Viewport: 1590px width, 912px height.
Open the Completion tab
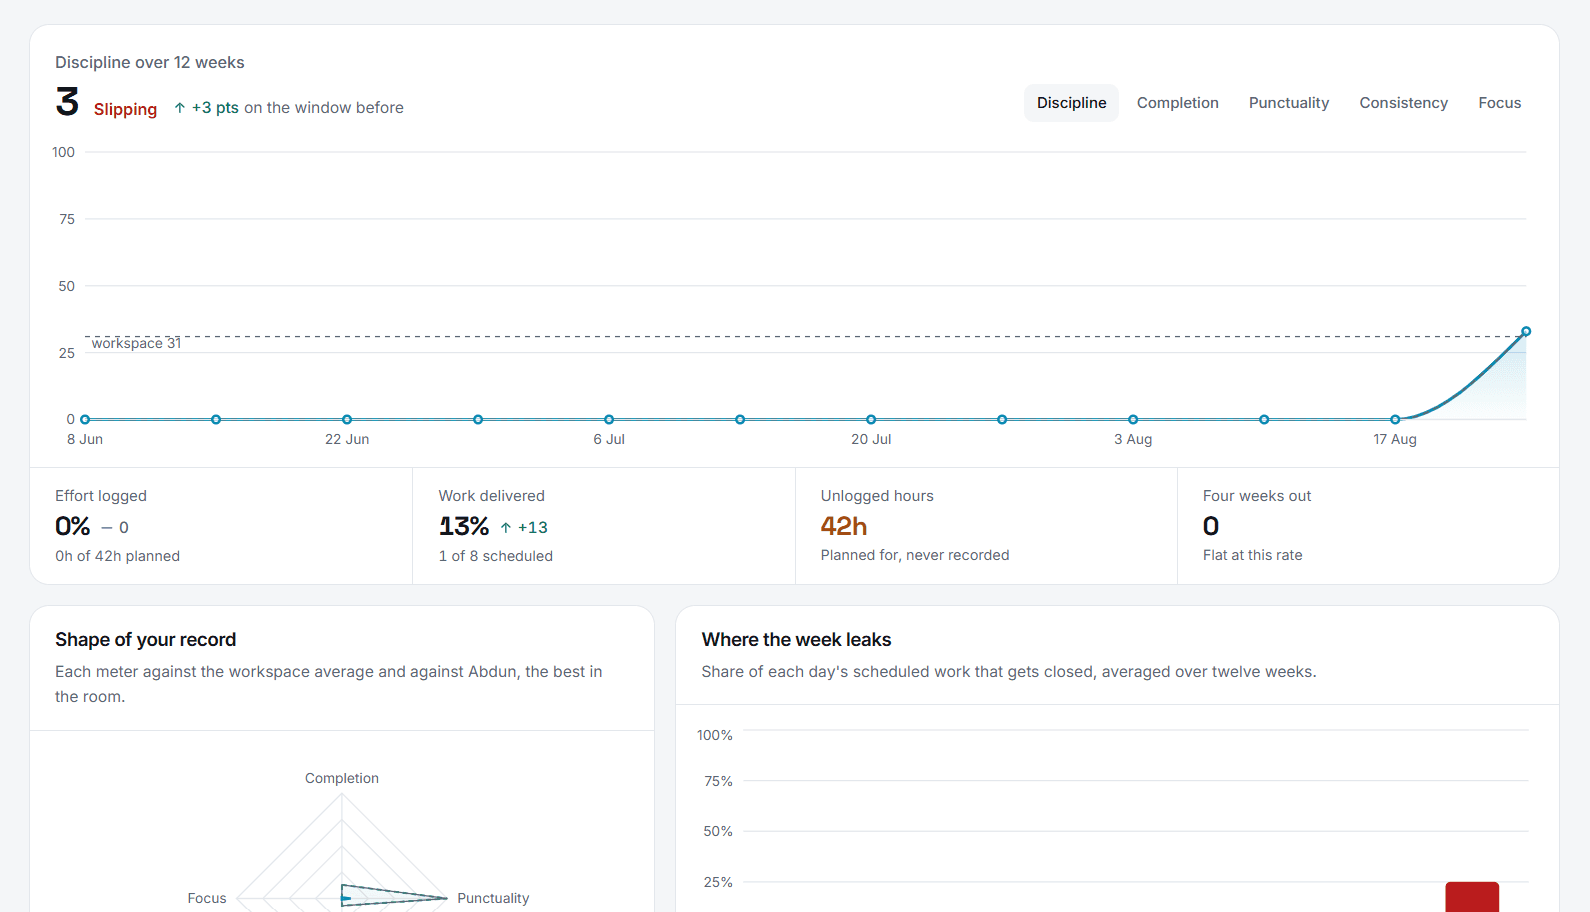point(1177,103)
